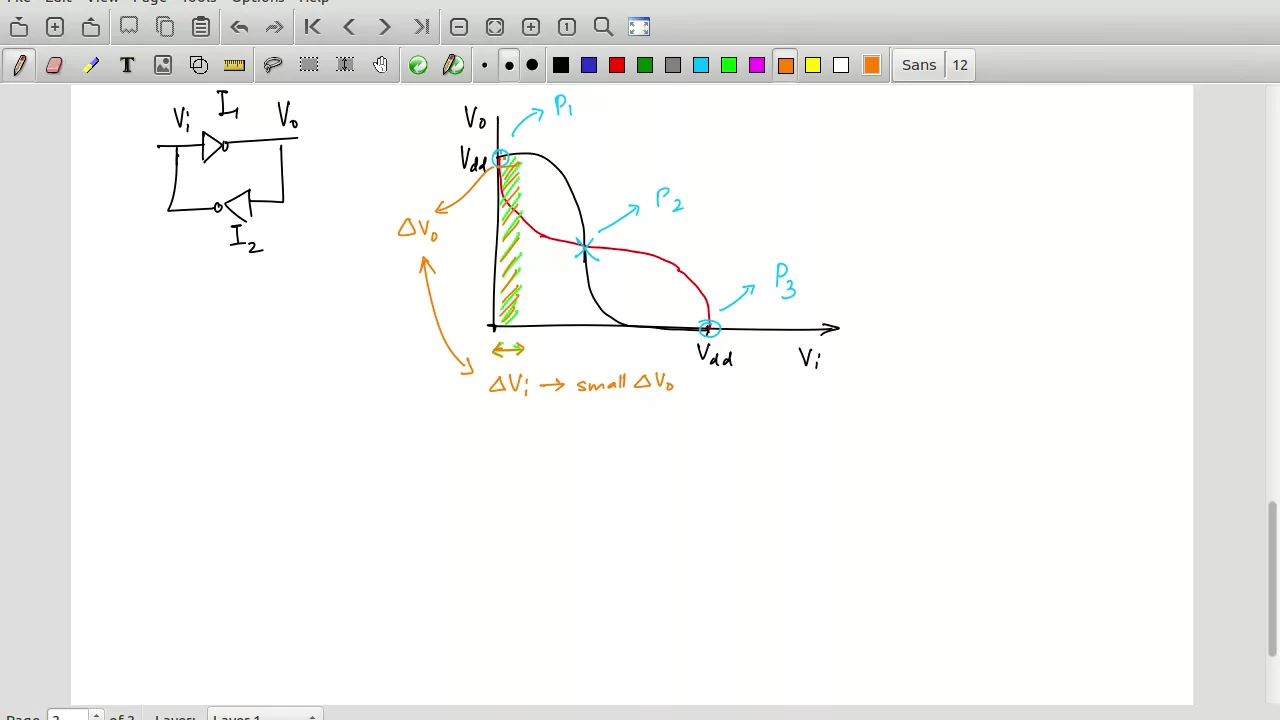Go to the next page
This screenshot has height=720, width=1280.
point(385,27)
